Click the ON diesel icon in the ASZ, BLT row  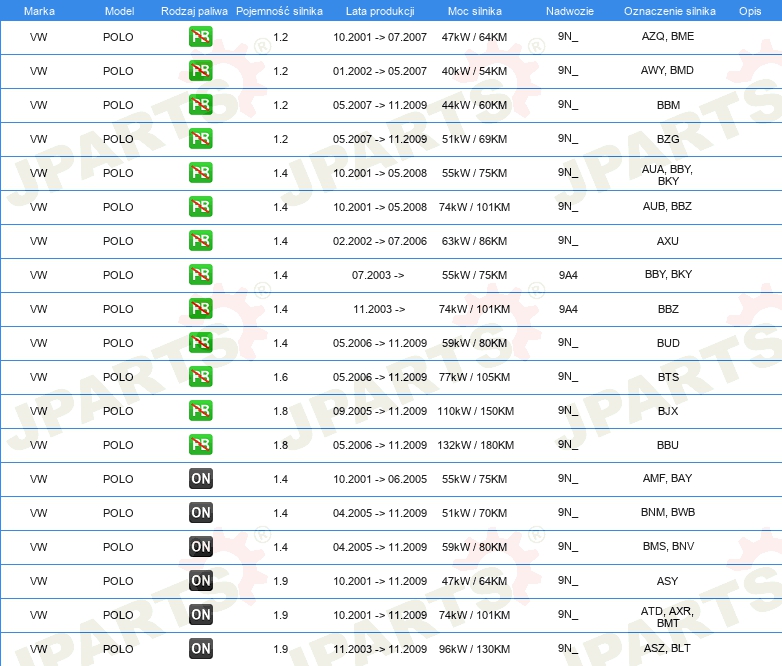pos(200,649)
